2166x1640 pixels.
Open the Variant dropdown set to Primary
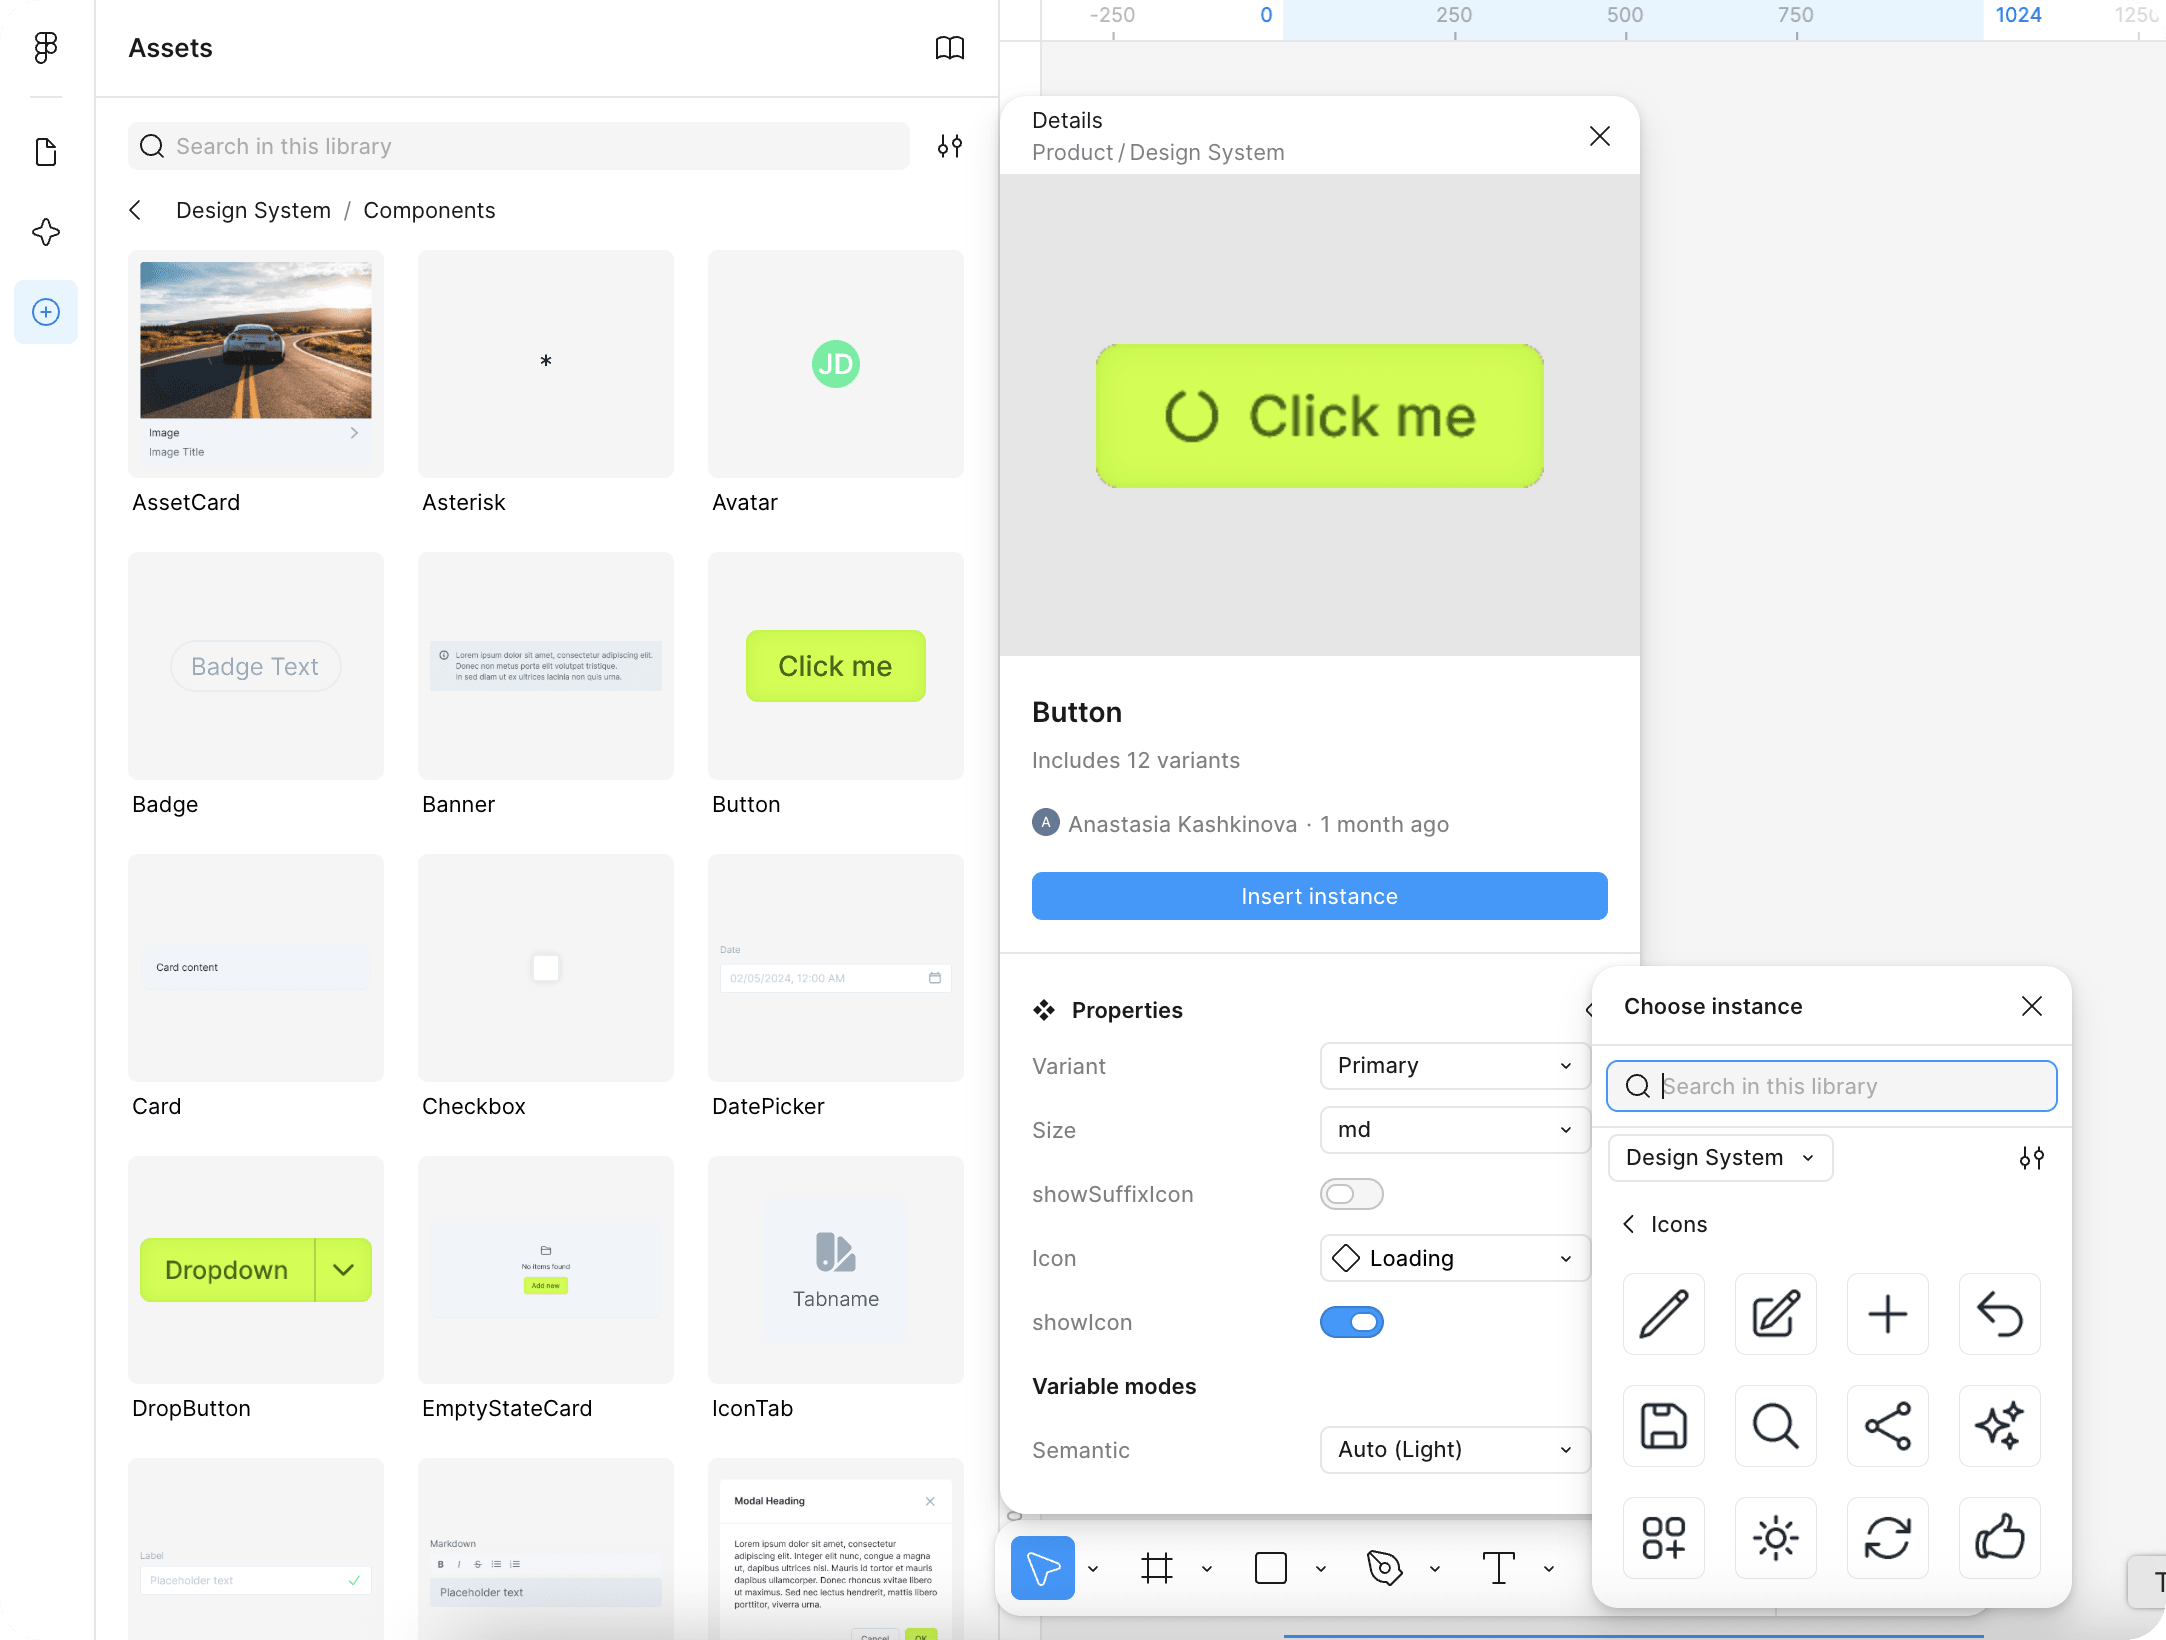[x=1455, y=1066]
